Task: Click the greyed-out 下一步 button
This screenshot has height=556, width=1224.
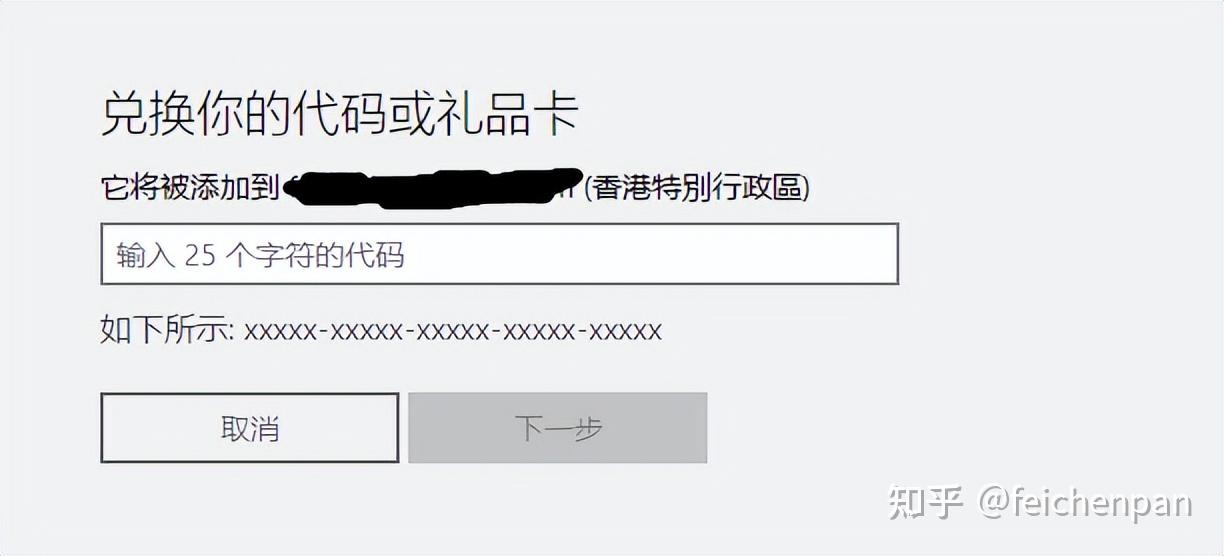Action: pyautogui.click(x=558, y=428)
